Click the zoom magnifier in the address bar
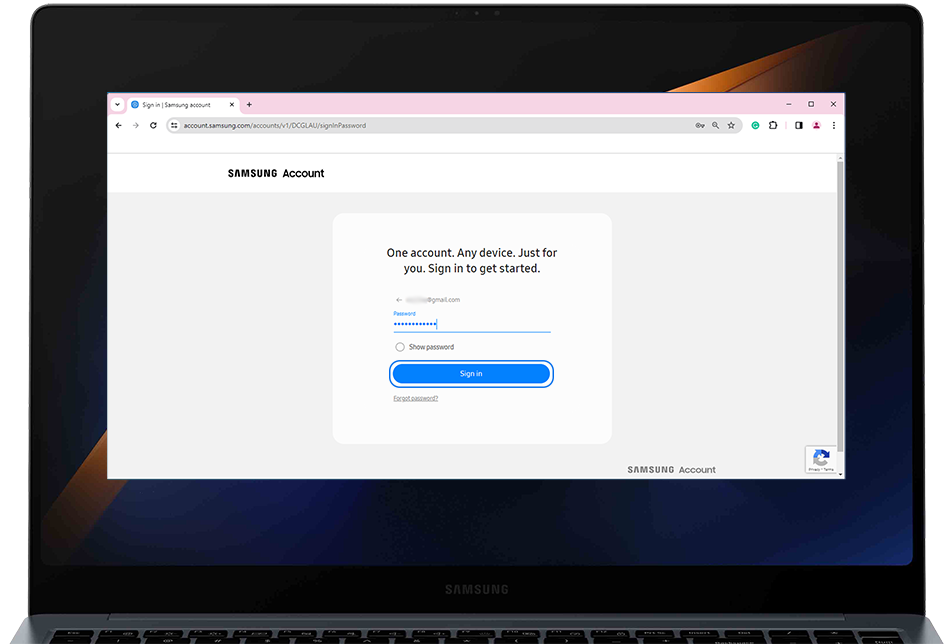Screen dimensions: 952x644 716,127
